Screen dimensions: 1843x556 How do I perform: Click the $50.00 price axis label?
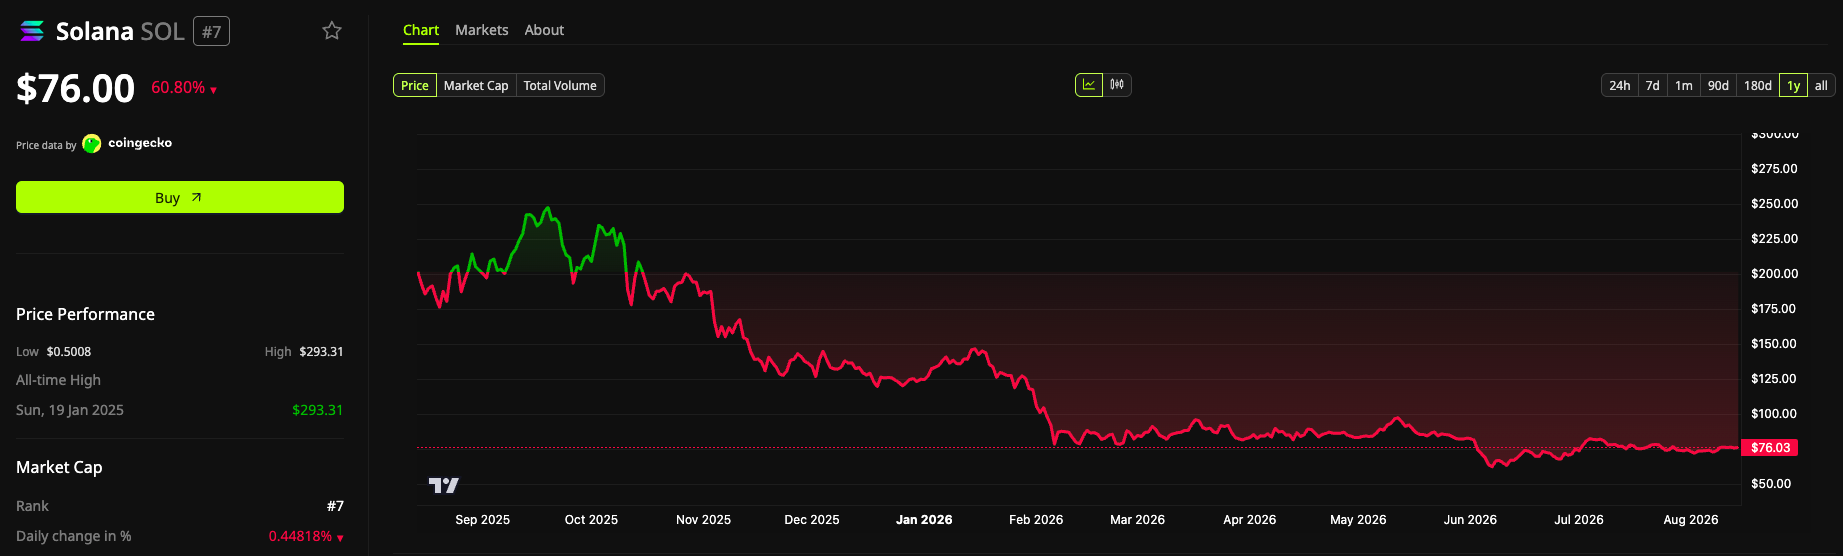pyautogui.click(x=1771, y=484)
